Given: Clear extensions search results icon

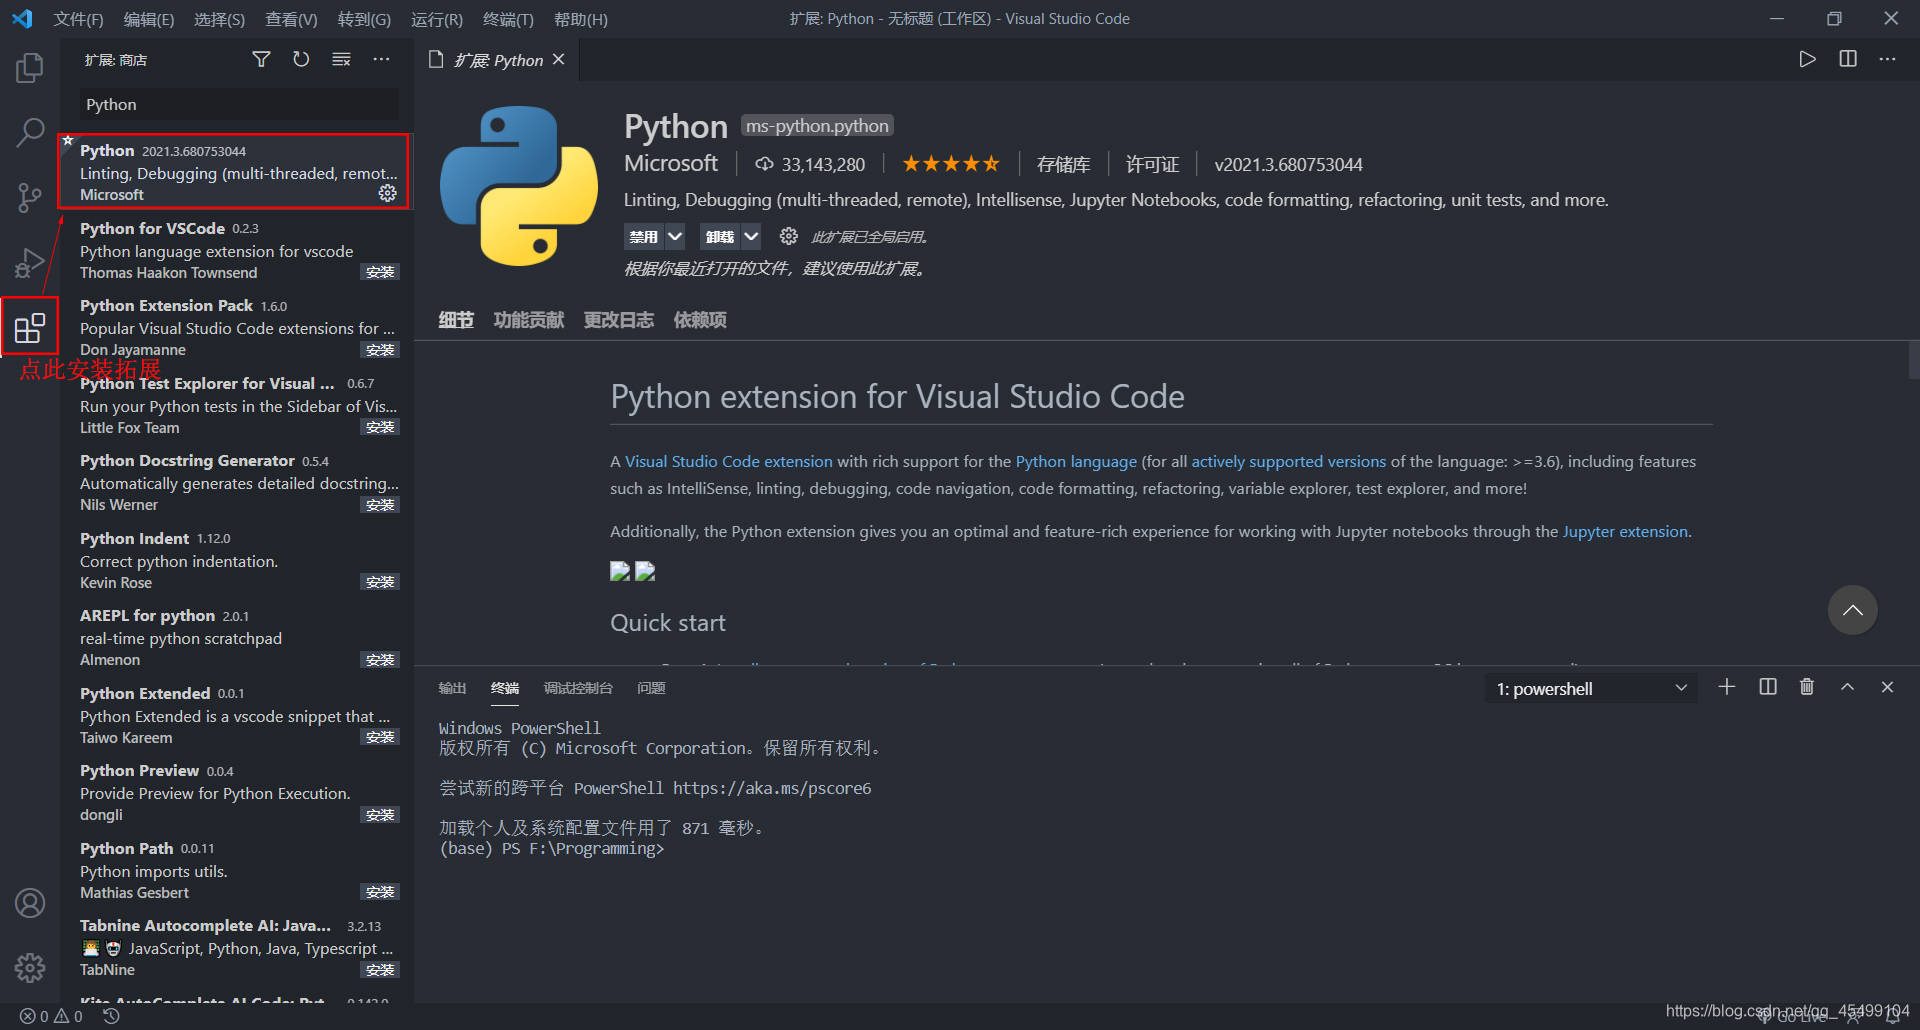Looking at the screenshot, I should click(x=341, y=60).
